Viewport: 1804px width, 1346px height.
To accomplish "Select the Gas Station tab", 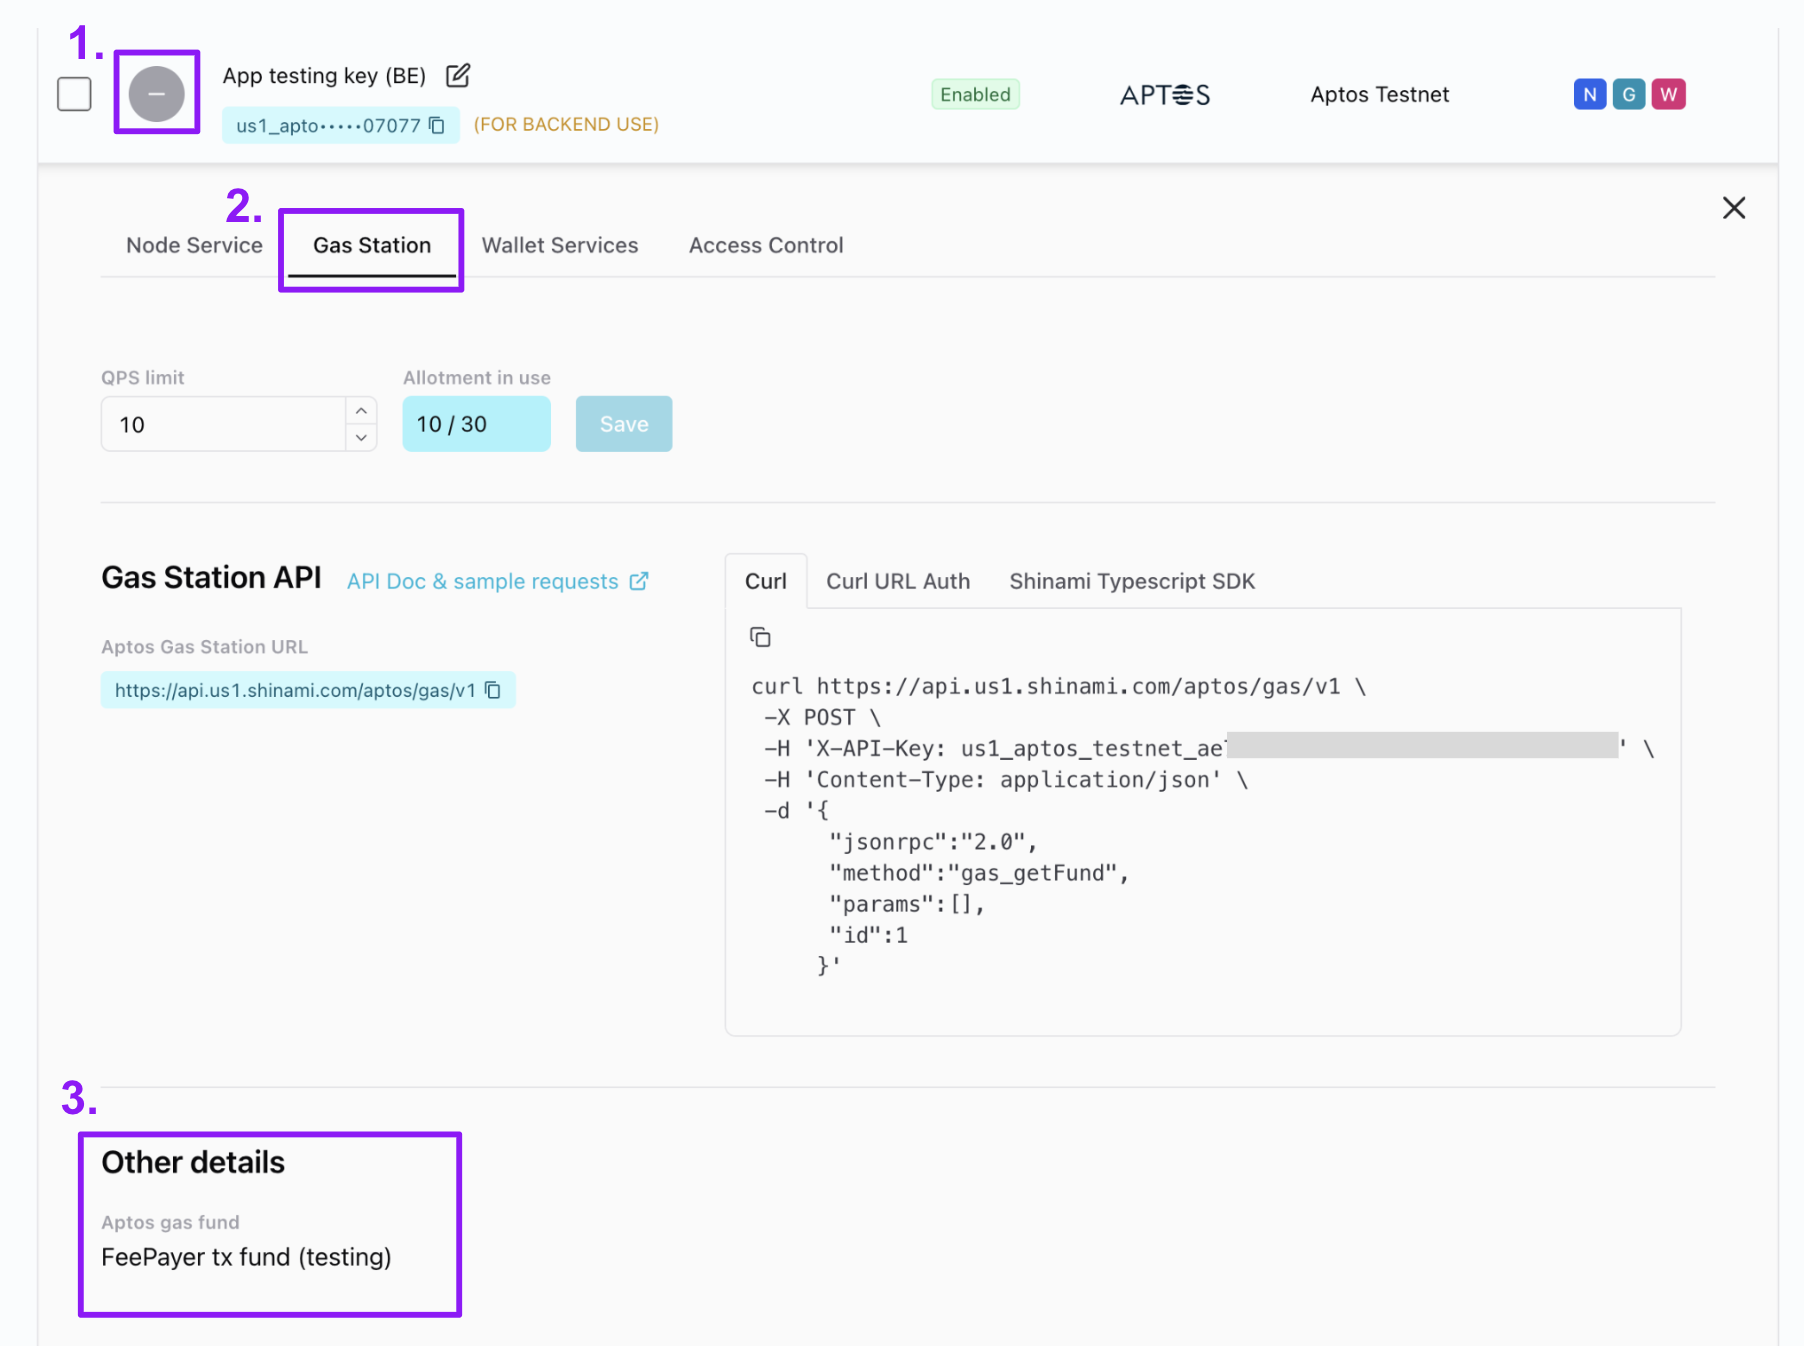I will click(x=372, y=245).
